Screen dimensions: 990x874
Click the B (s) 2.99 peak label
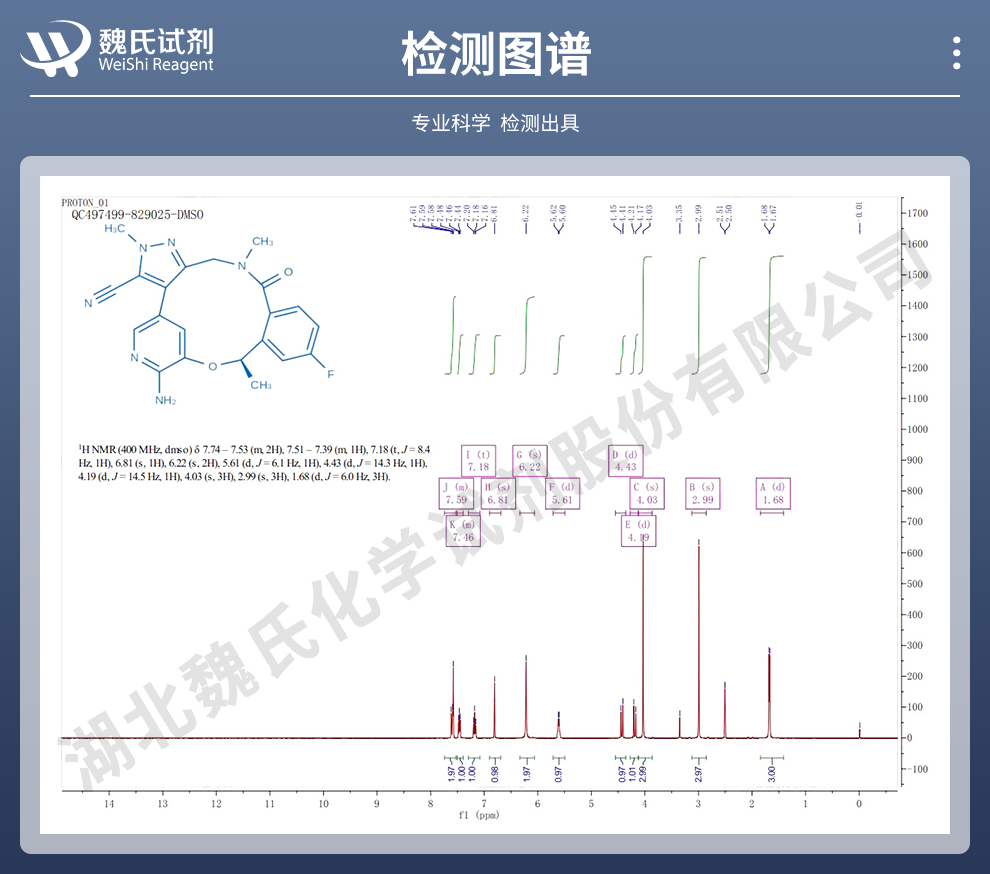pos(703,493)
